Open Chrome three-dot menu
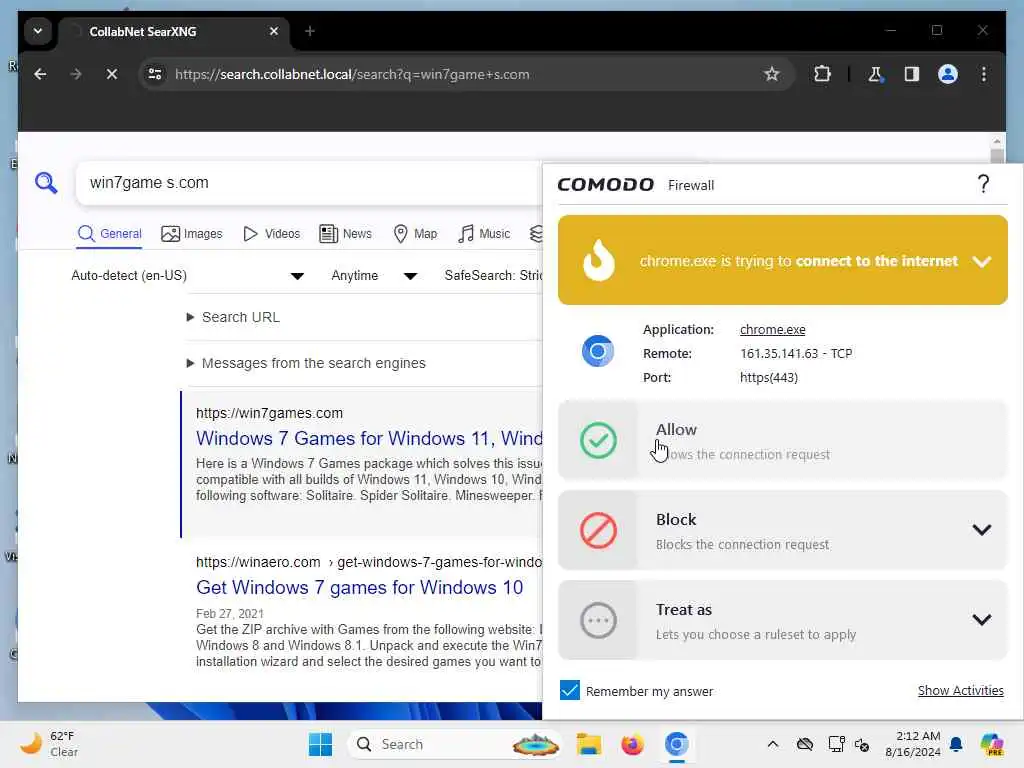The image size is (1024, 768). point(984,74)
